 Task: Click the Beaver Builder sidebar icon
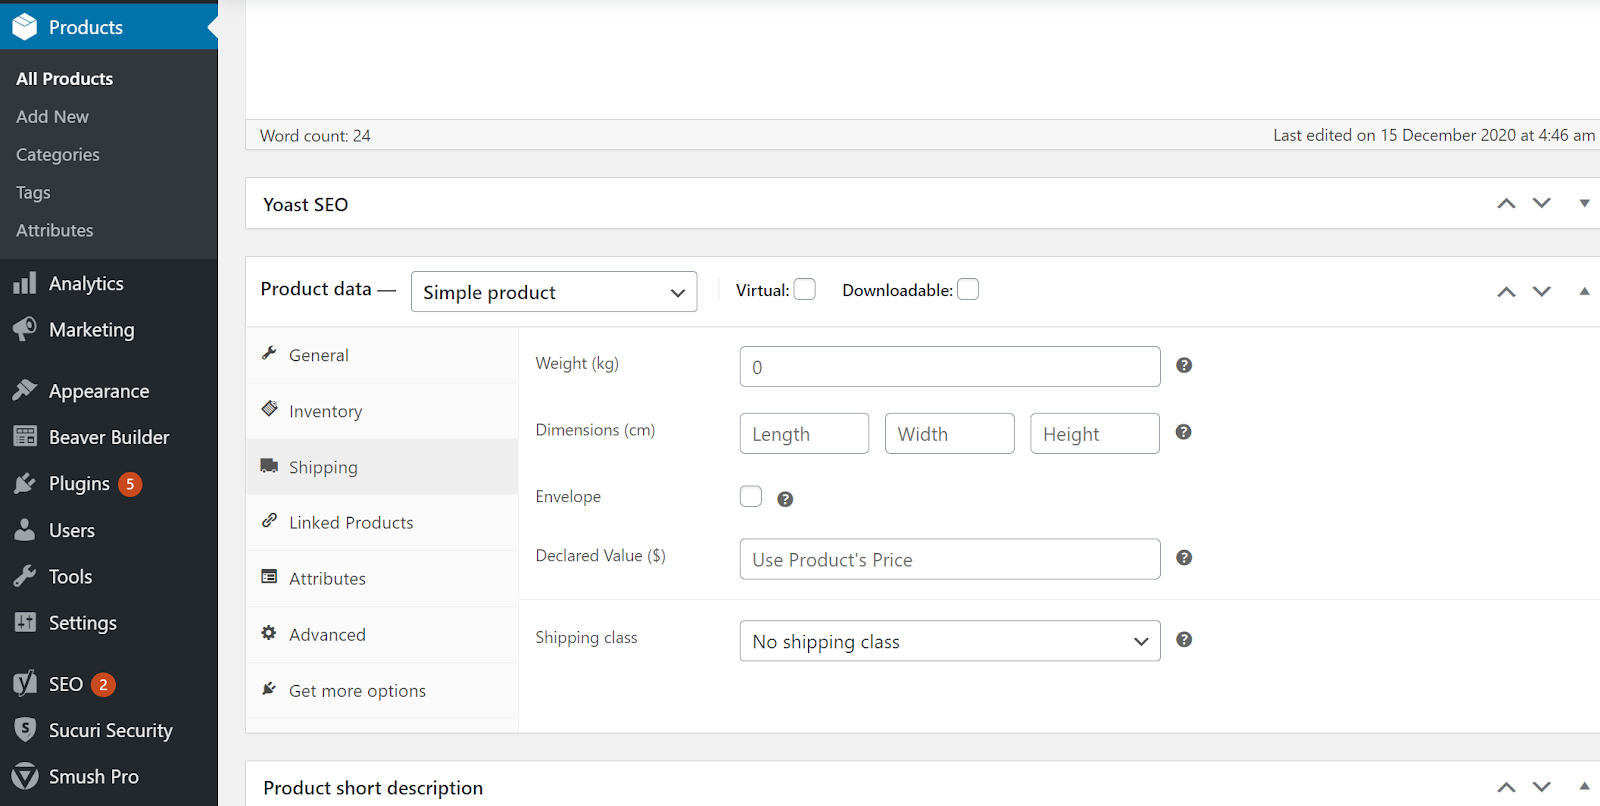pos(25,437)
